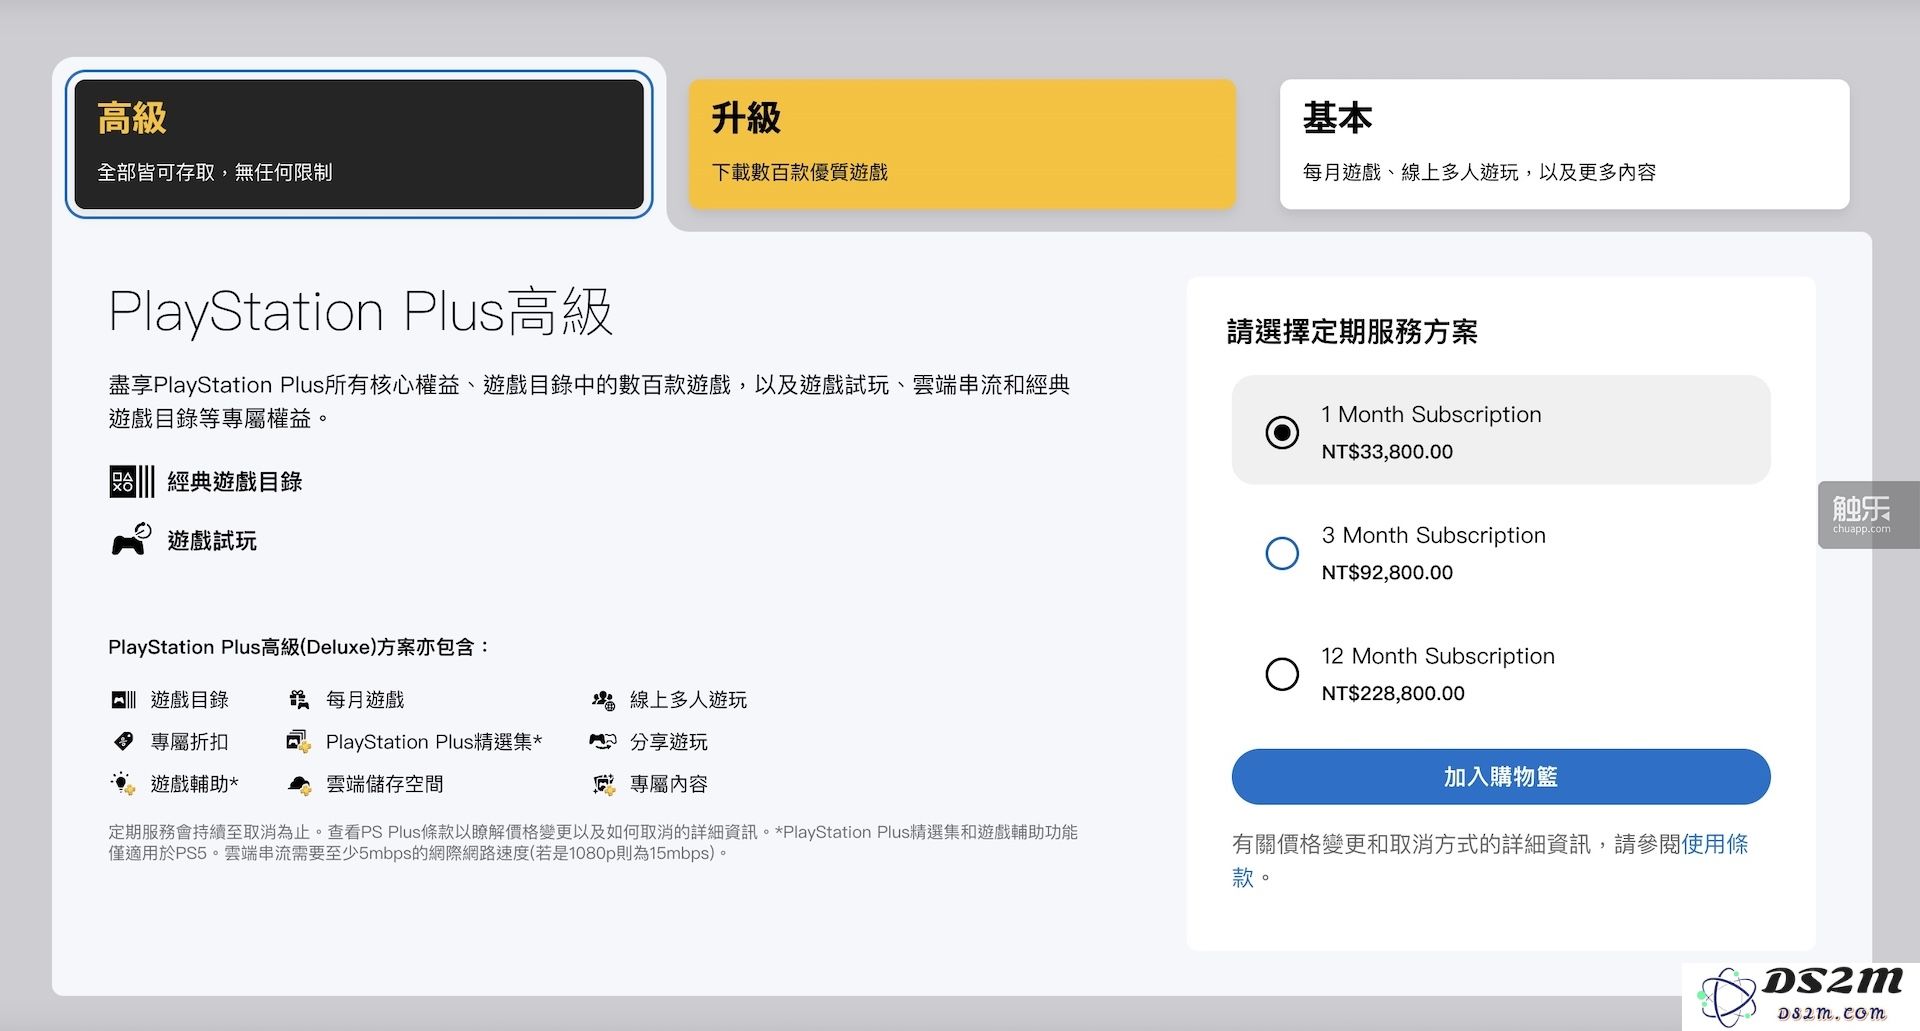Click the 每月遊戲 label
The height and width of the screenshot is (1031, 1920).
click(x=365, y=700)
